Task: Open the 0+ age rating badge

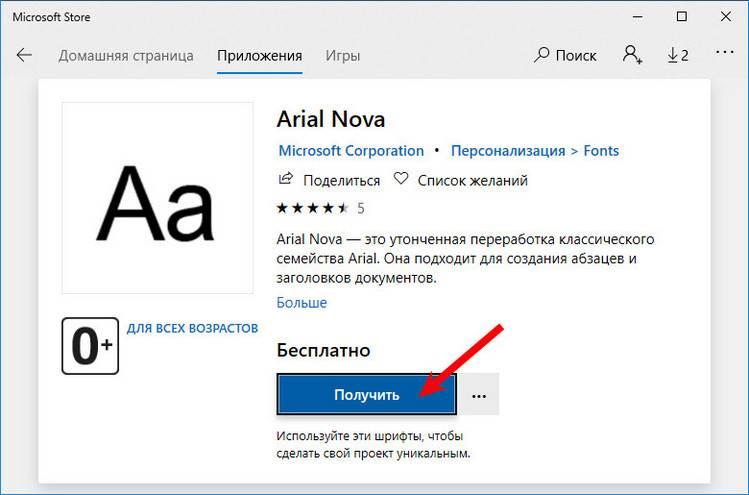Action: point(90,346)
